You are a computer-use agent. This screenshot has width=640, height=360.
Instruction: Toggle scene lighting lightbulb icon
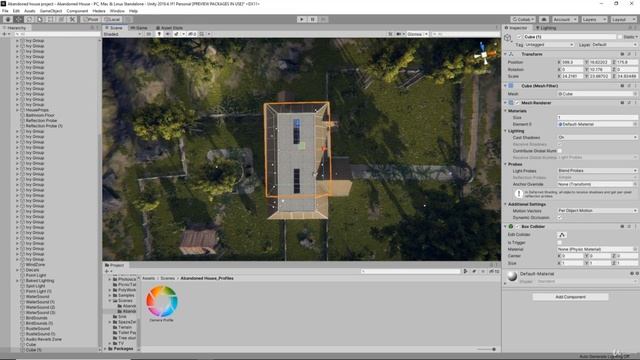(159, 34)
